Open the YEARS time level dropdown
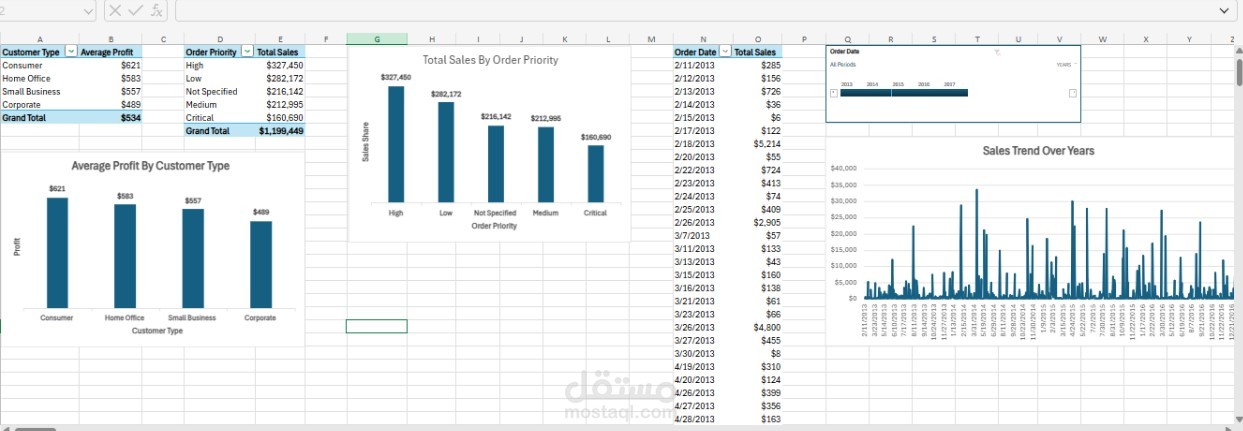The width and height of the screenshot is (1243, 431). (1066, 64)
